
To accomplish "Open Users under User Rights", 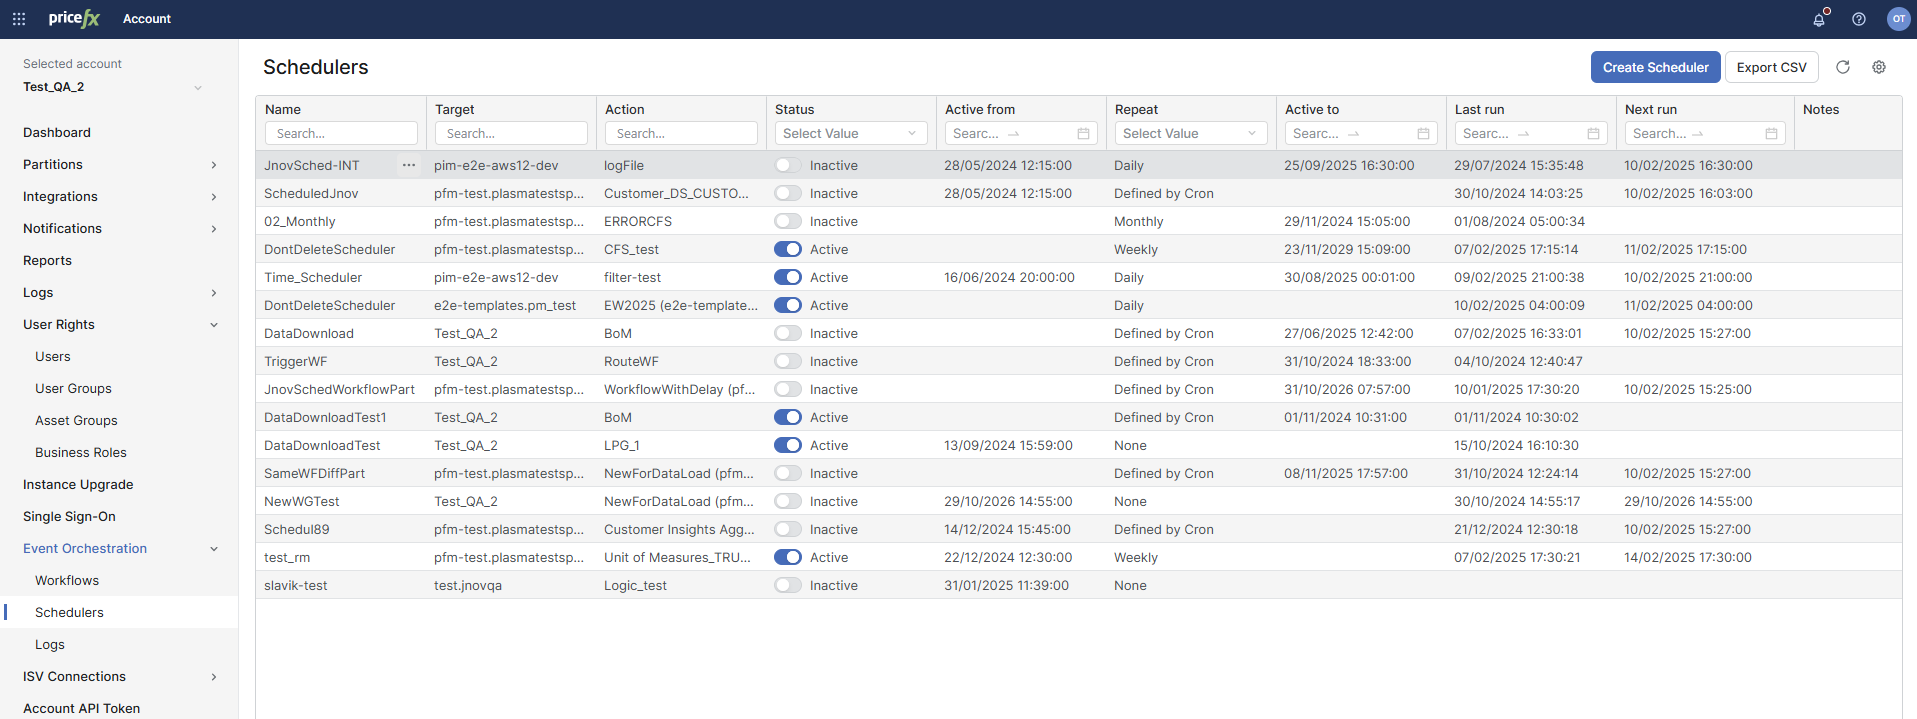I will point(53,356).
